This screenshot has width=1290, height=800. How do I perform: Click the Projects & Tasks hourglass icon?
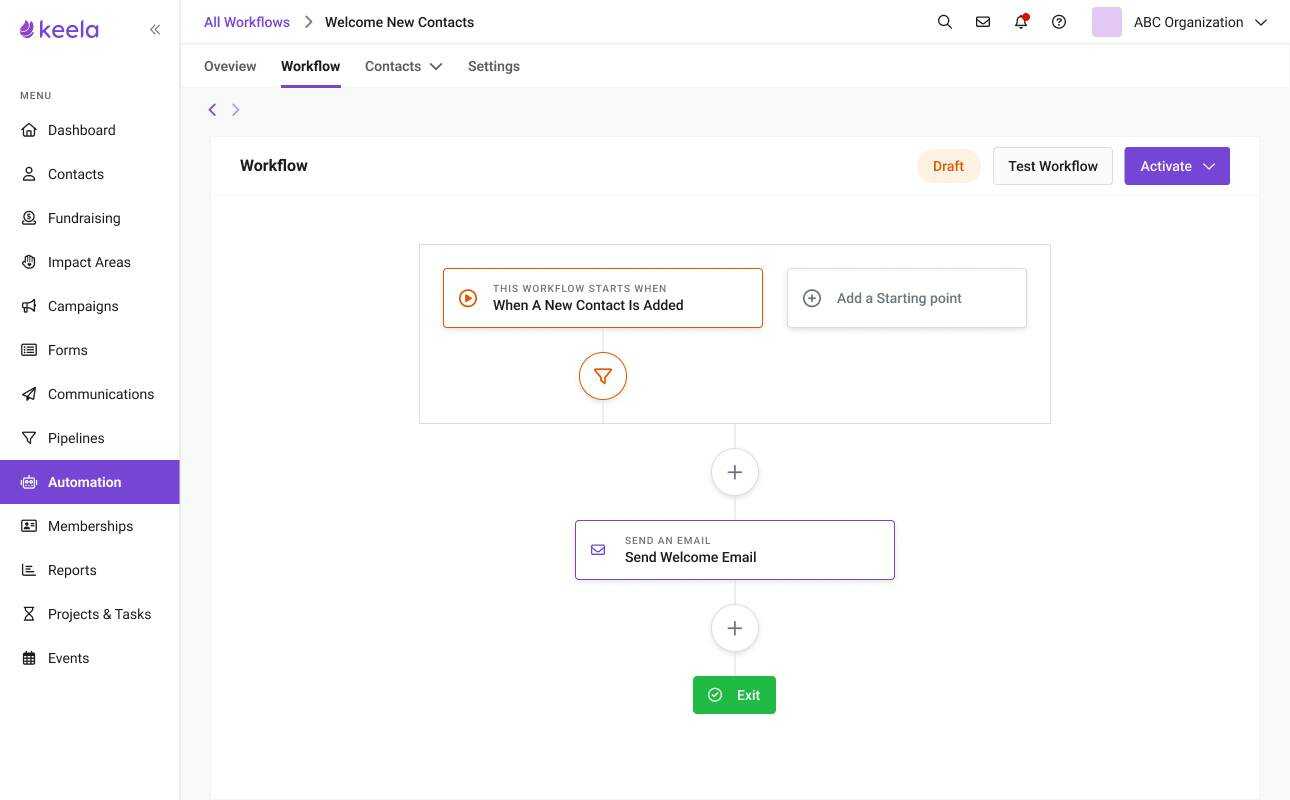[x=29, y=614]
